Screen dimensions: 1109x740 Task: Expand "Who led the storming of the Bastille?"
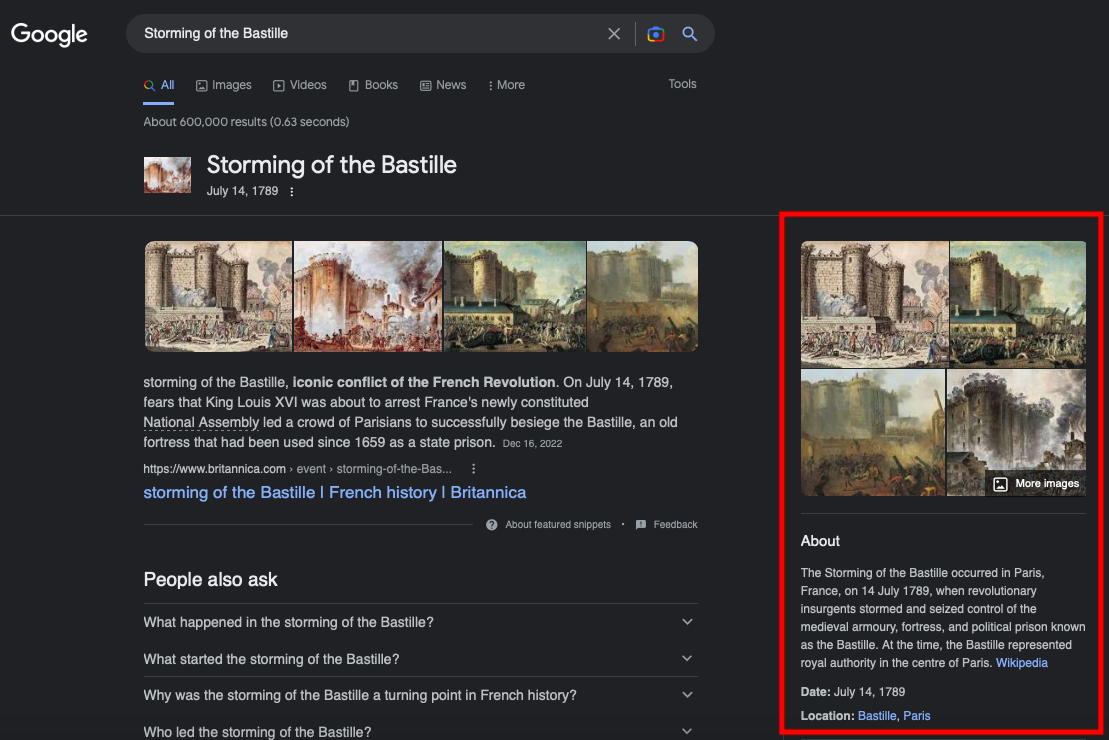pyautogui.click(x=420, y=731)
